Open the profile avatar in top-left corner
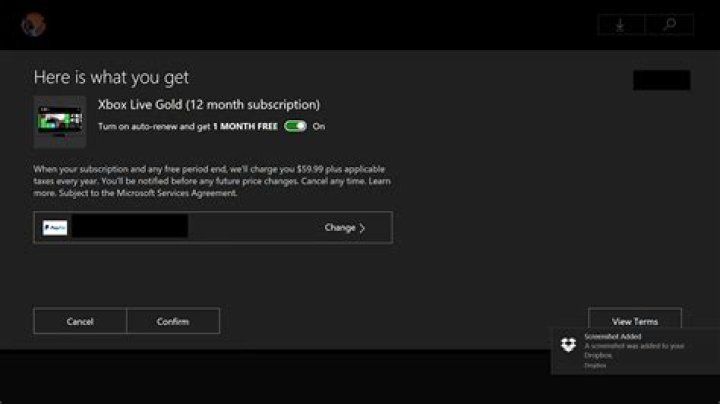 click(33, 24)
